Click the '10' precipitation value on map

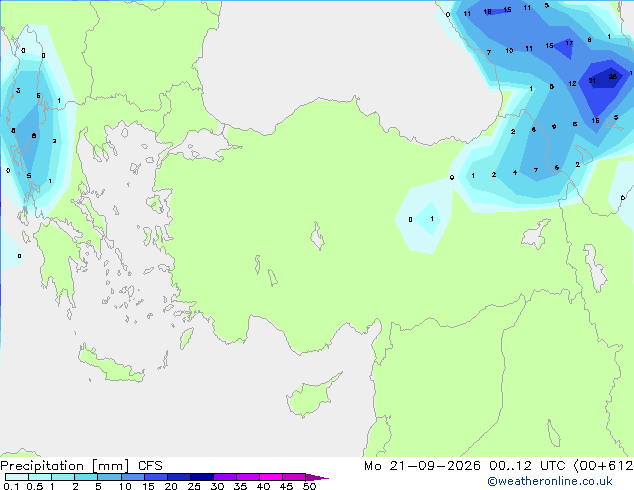coord(509,51)
